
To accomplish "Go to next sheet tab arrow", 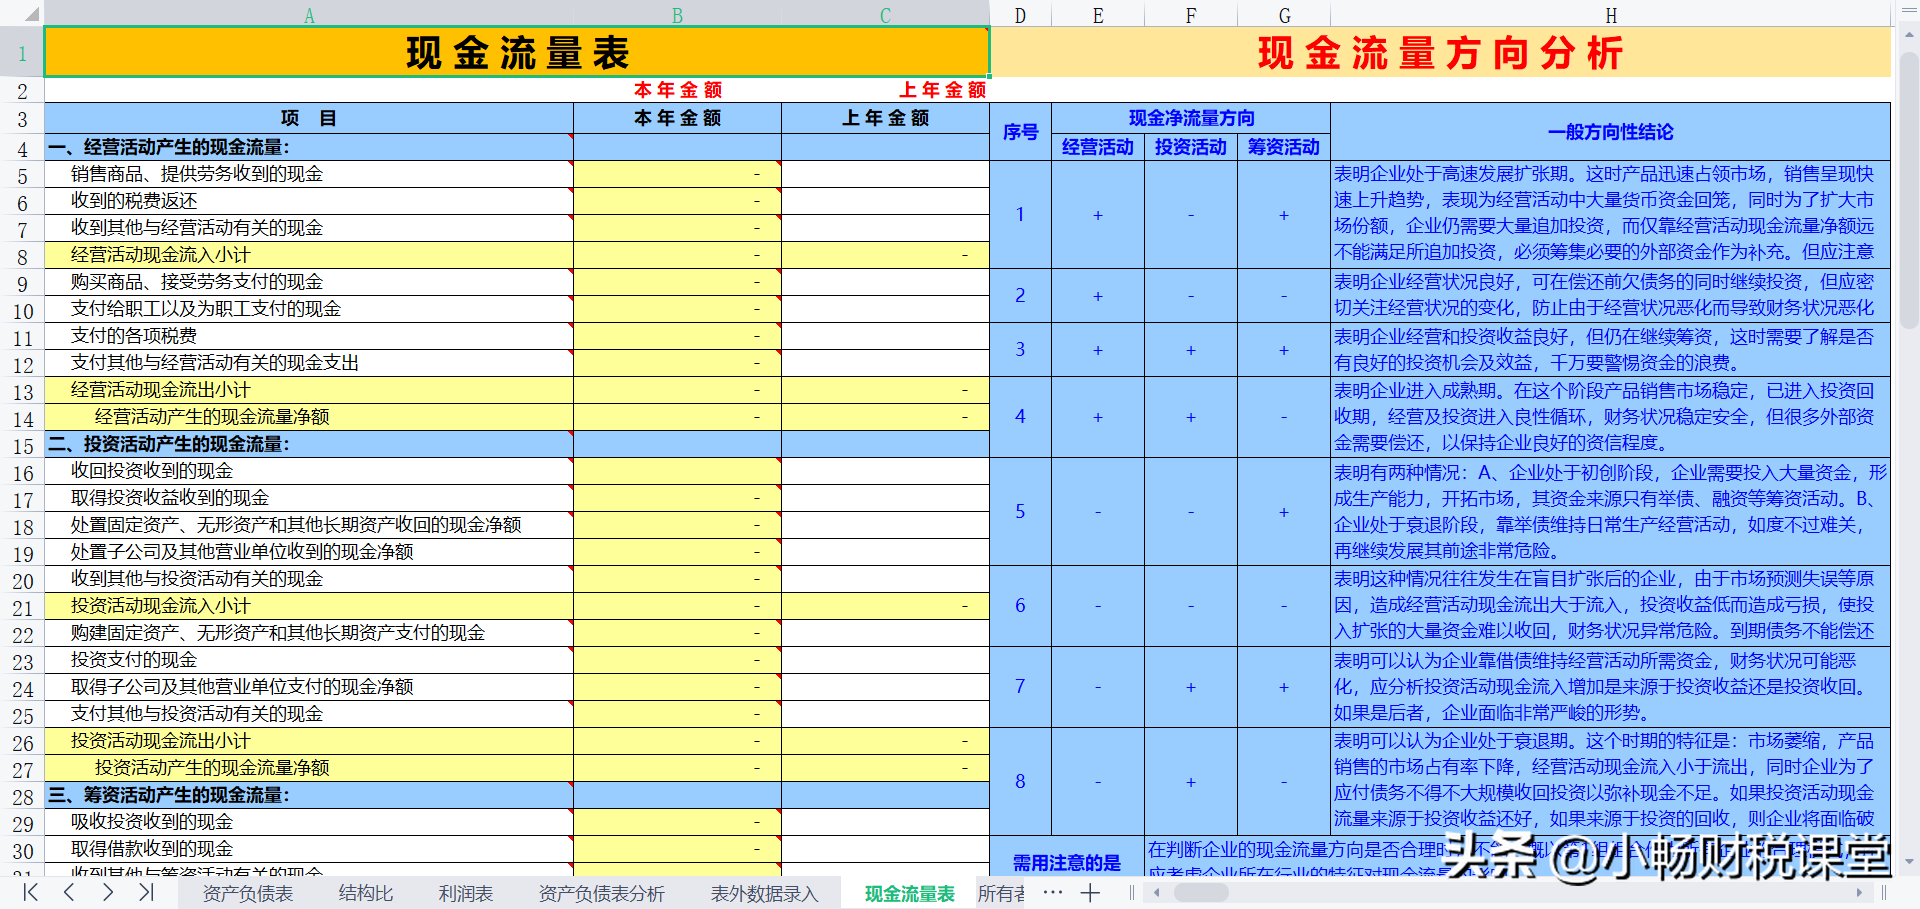I will pyautogui.click(x=108, y=892).
